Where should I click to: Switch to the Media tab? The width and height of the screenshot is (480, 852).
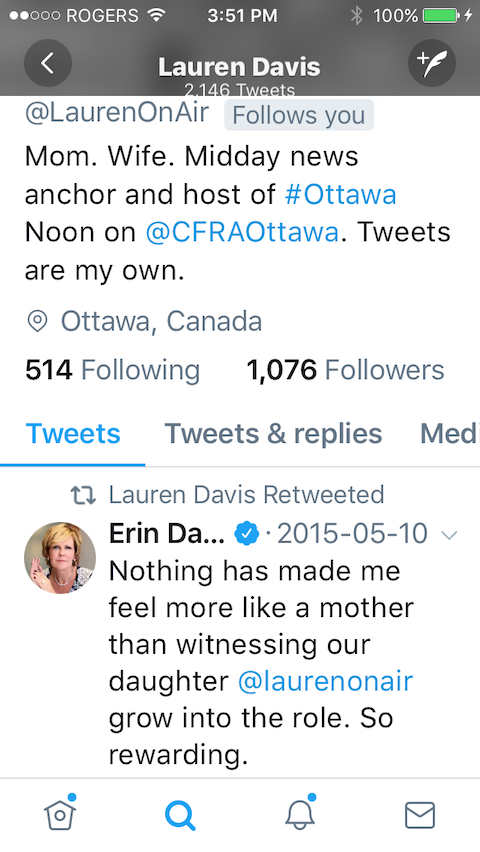click(x=450, y=434)
